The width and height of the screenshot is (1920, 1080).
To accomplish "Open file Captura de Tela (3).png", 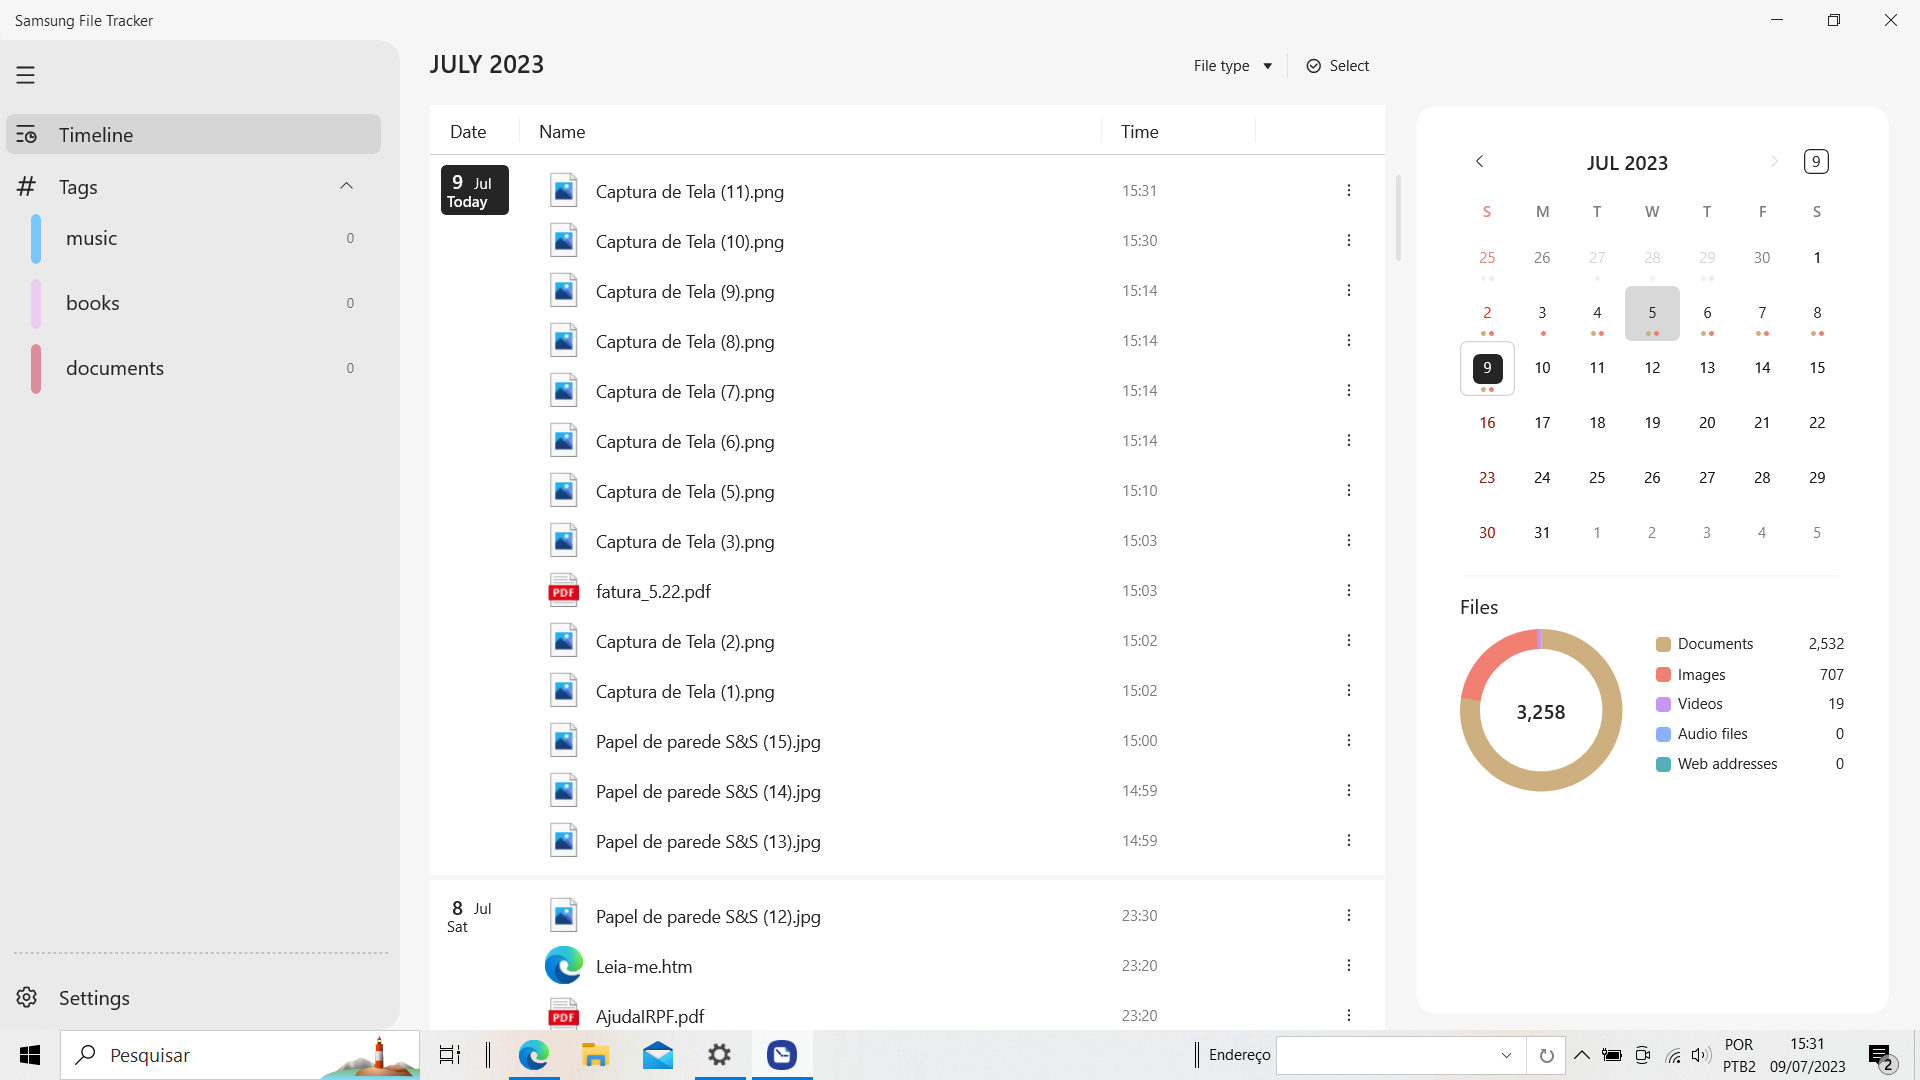I will [x=685, y=541].
